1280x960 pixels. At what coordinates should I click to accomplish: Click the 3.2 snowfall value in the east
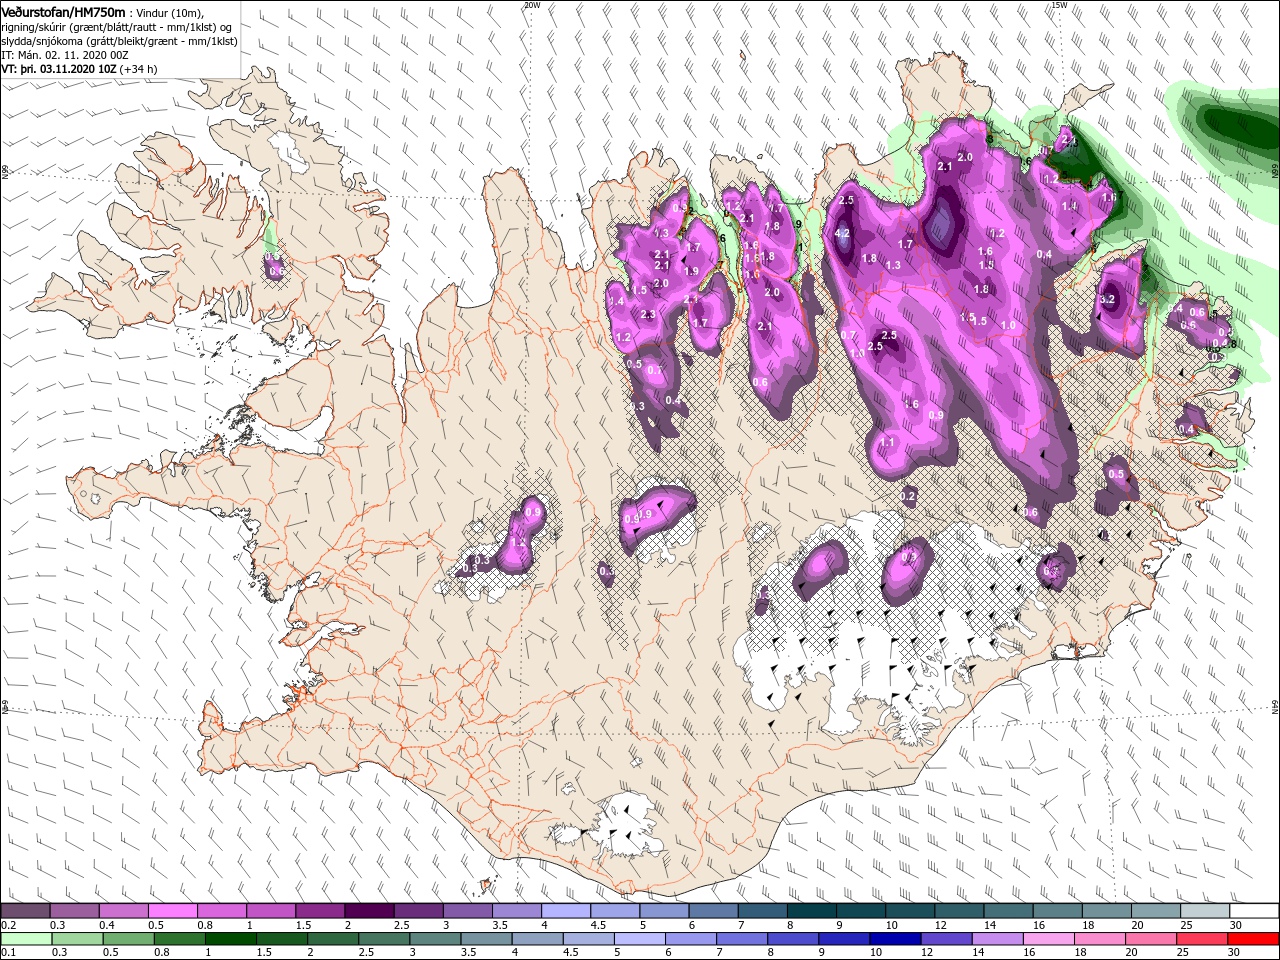(1107, 299)
